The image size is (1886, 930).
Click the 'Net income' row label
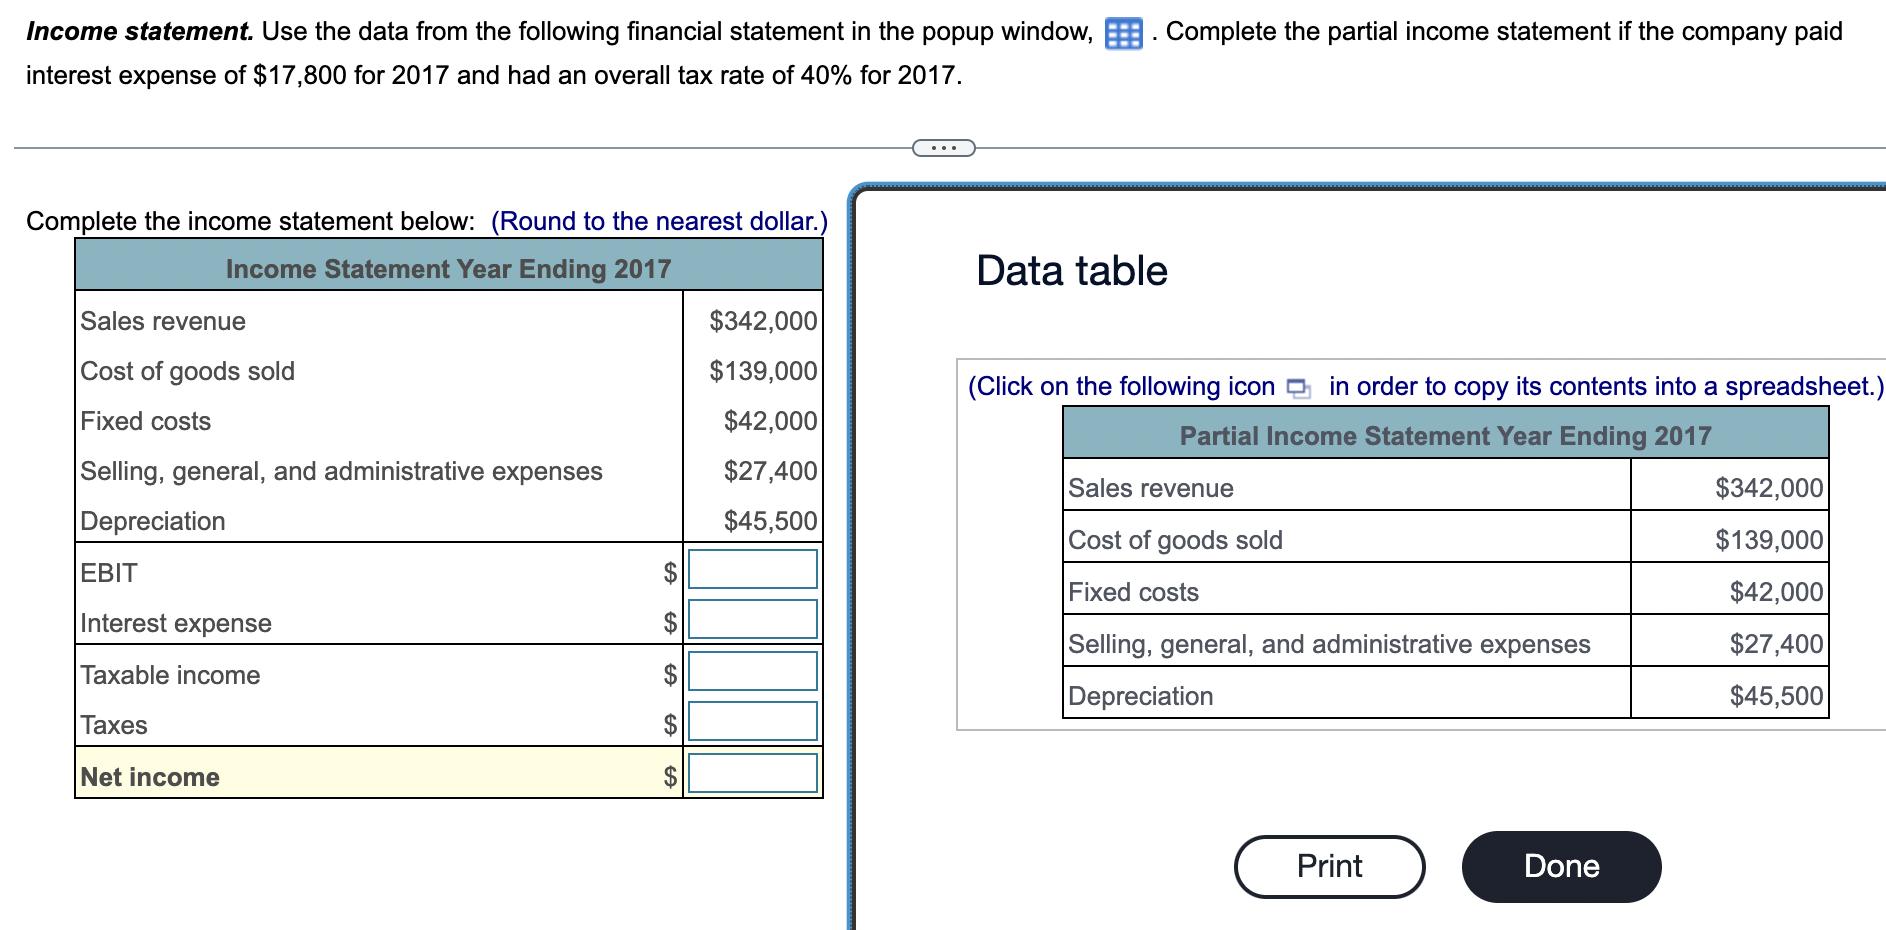(149, 777)
